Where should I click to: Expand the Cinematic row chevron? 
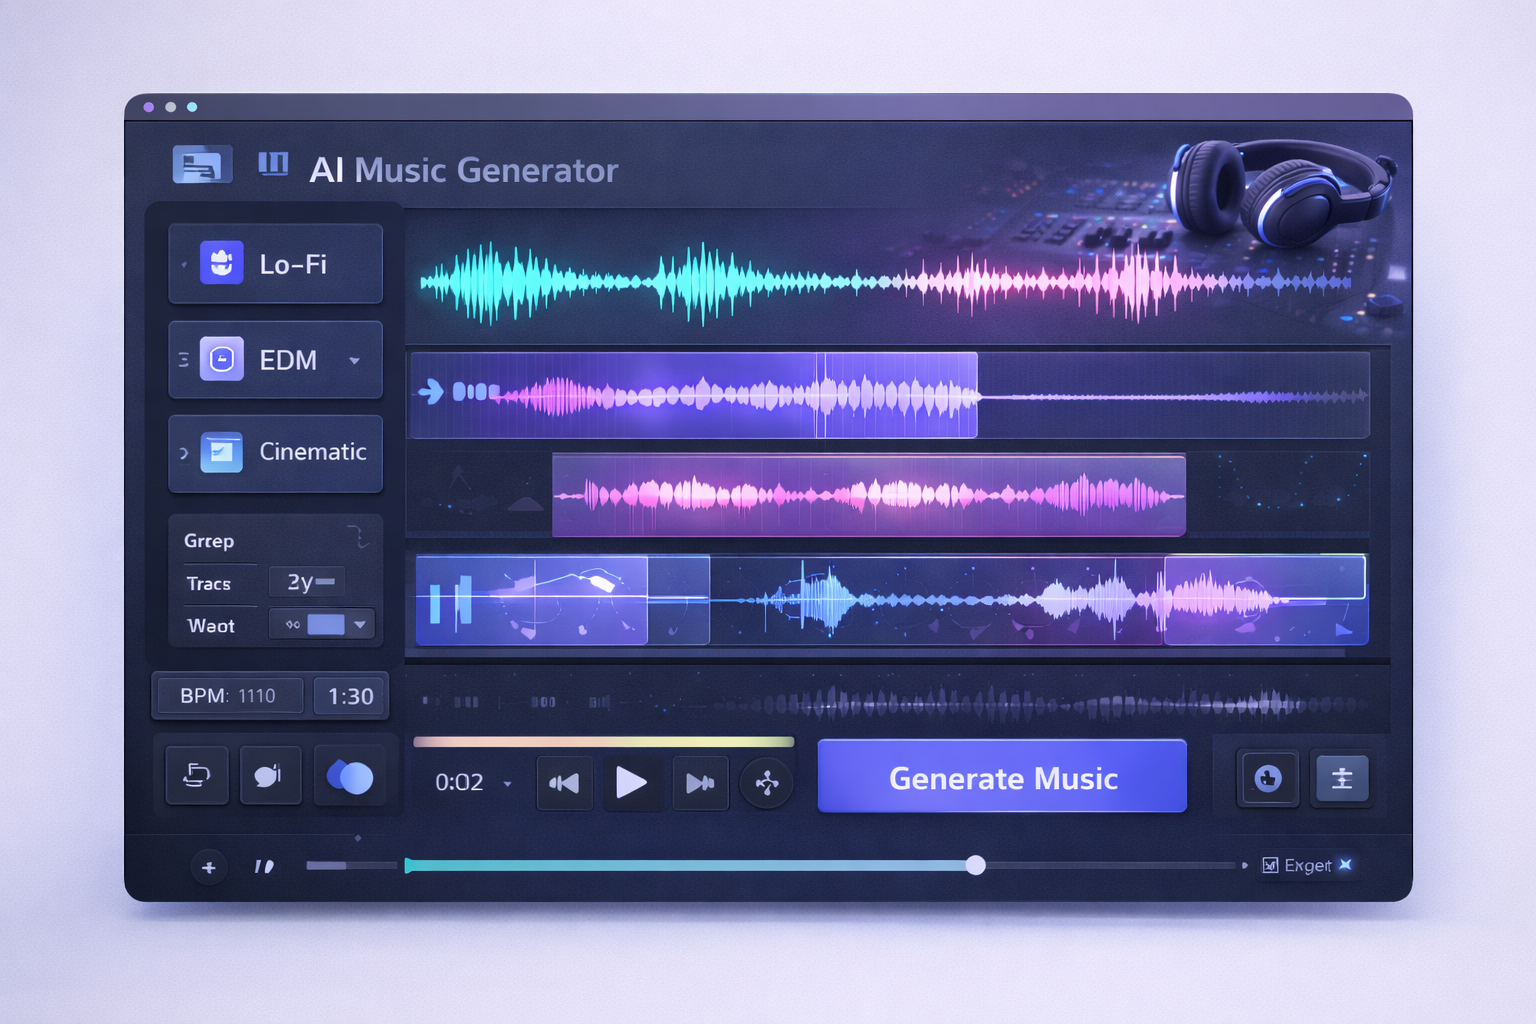[x=183, y=453]
